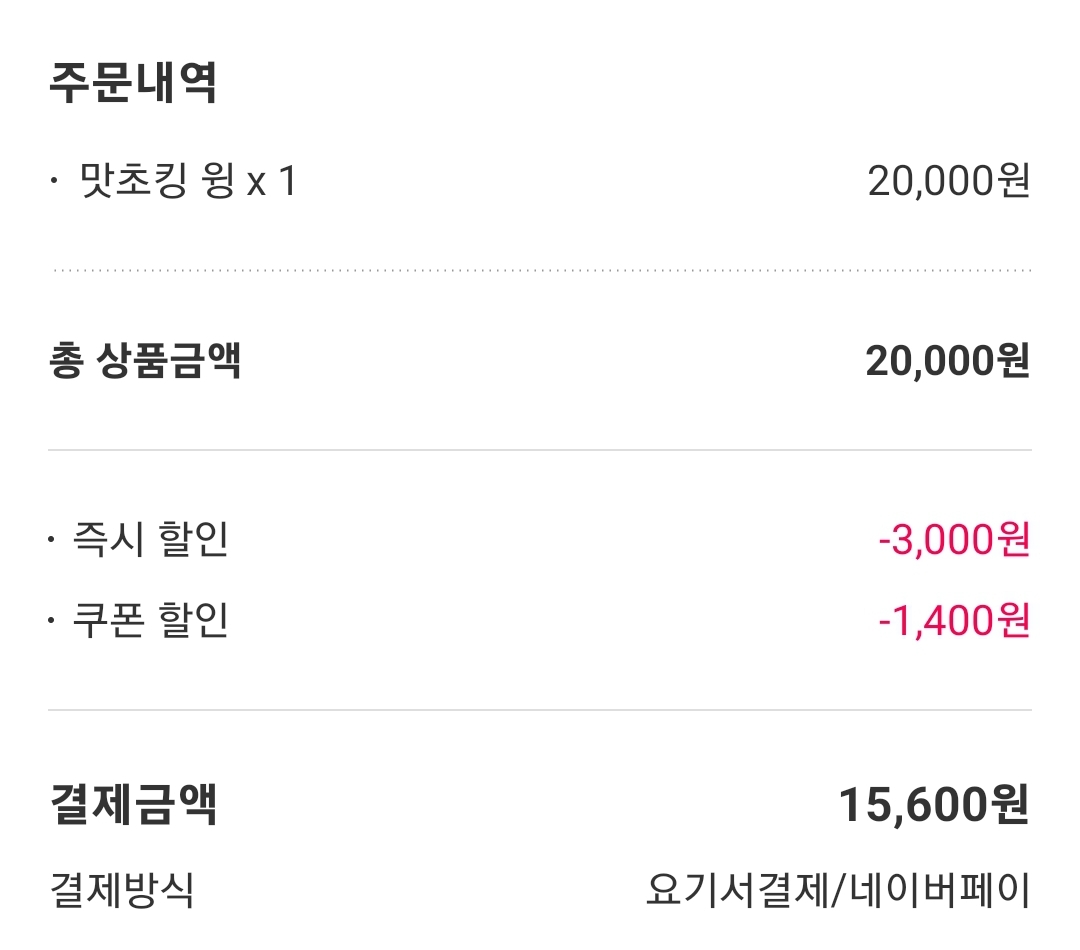Image resolution: width=1080 pixels, height=950 pixels.
Task: Select the 결제금액 heading
Action: pyautogui.click(x=132, y=805)
